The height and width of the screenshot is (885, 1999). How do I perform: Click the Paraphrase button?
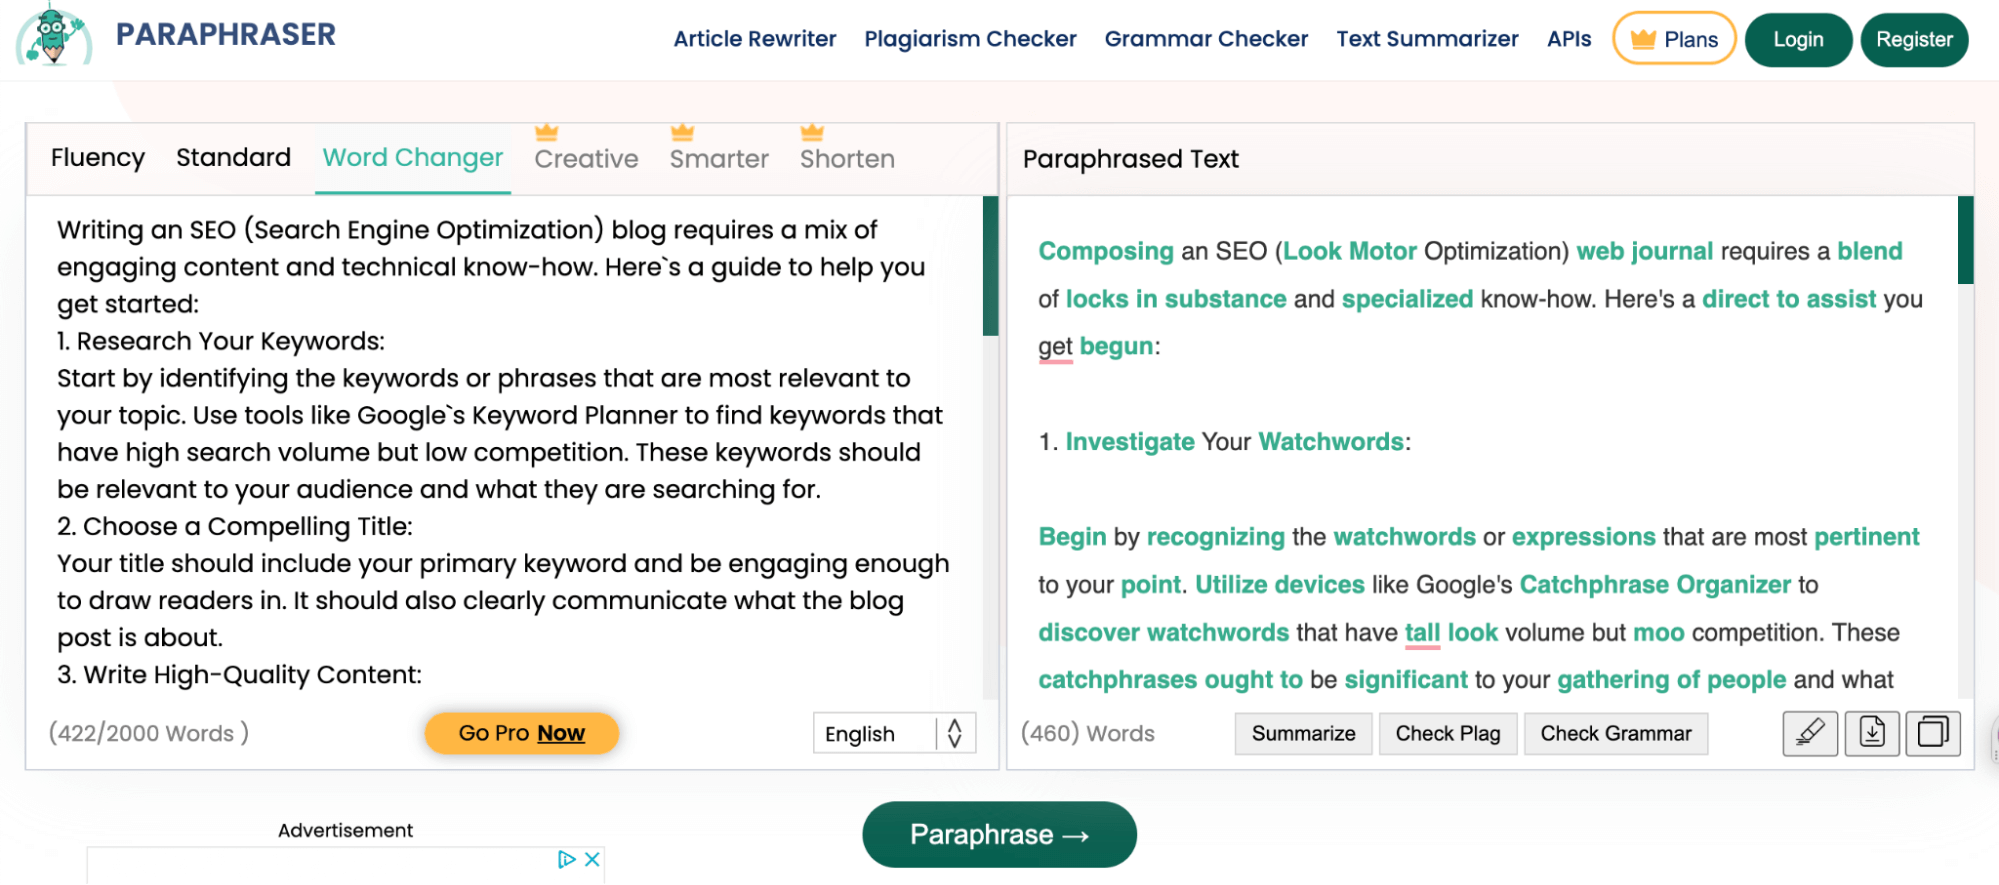pyautogui.click(x=999, y=835)
